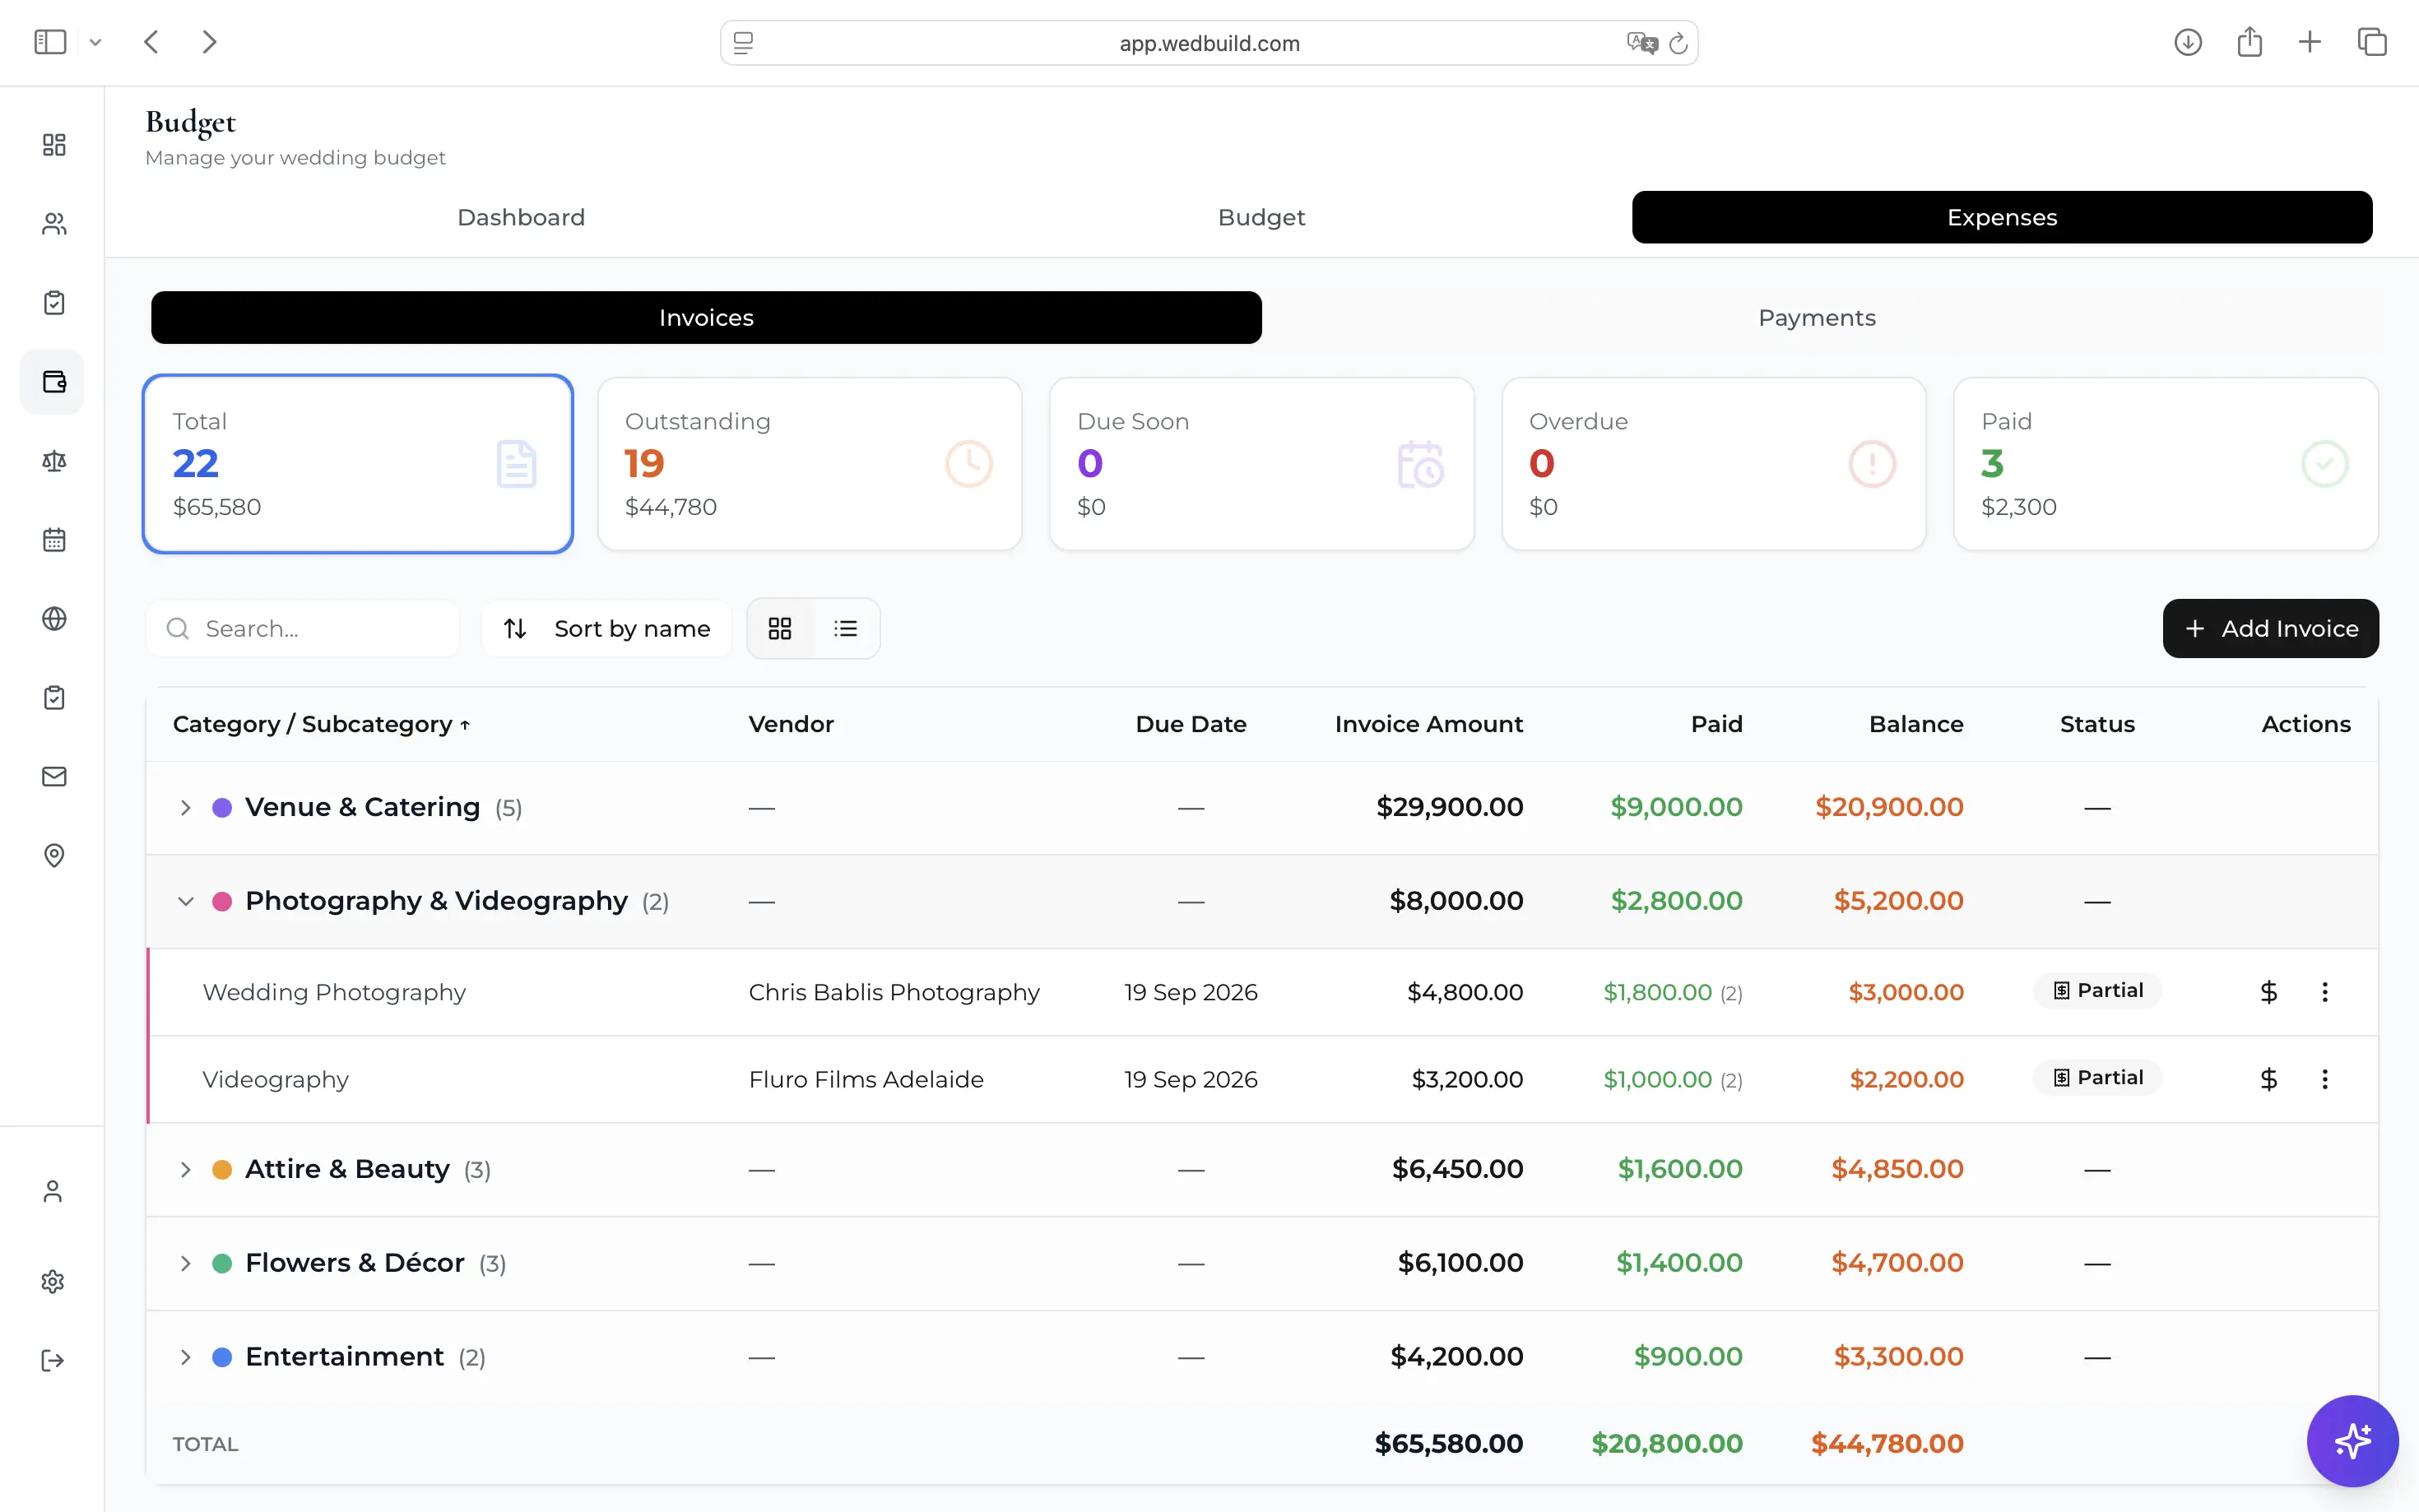Filter by the Overdue card

1714,464
